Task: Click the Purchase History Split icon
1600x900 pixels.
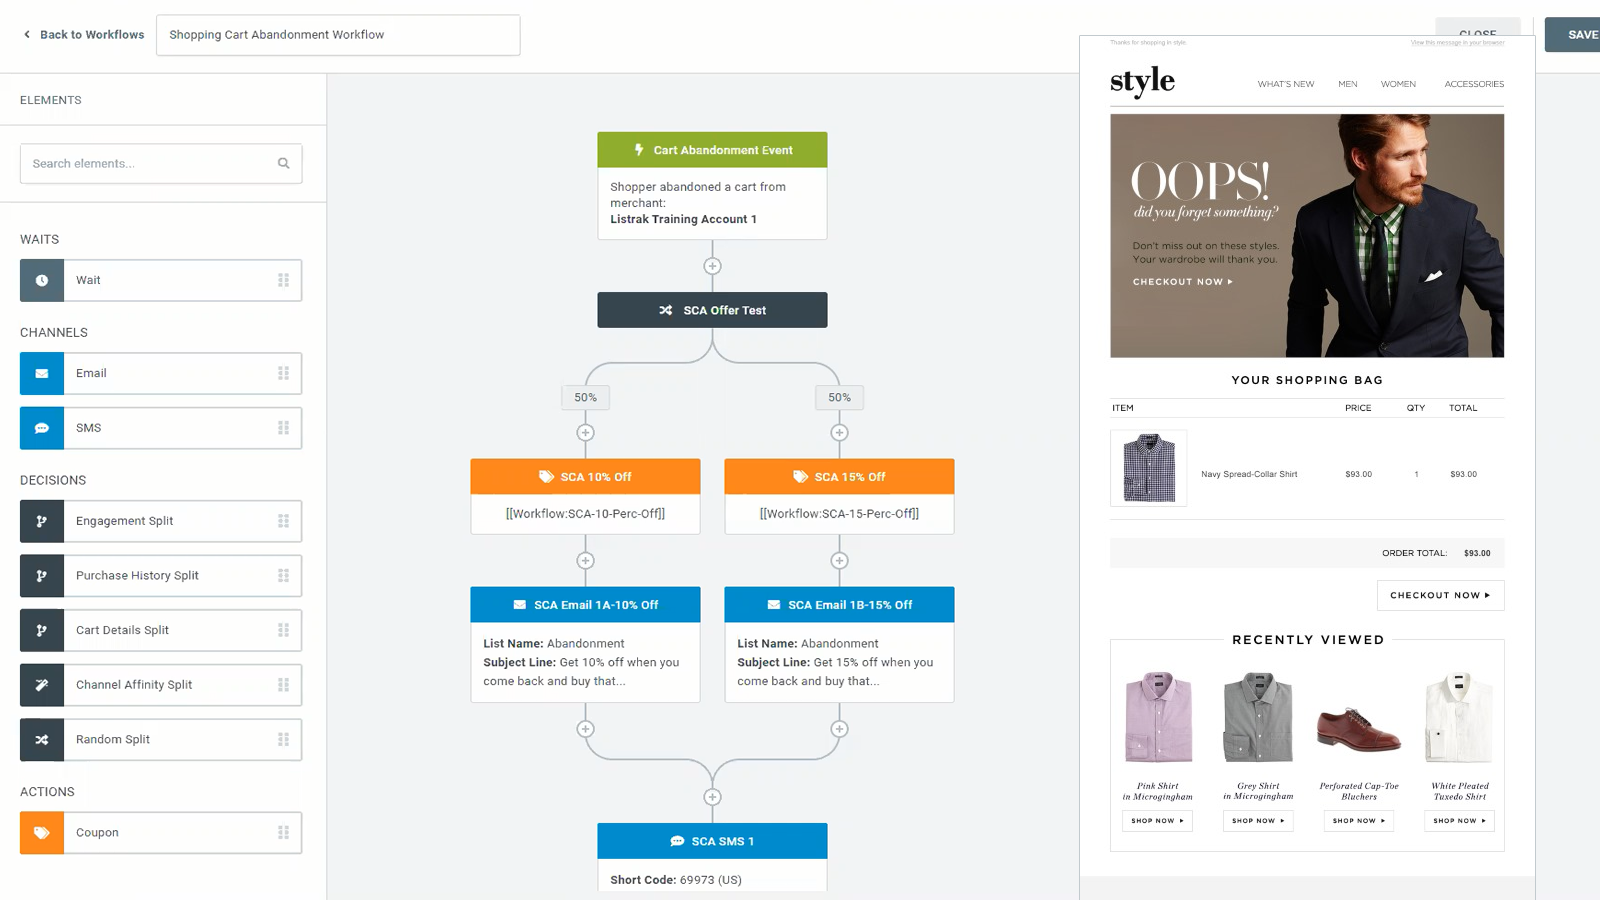Action: pyautogui.click(x=41, y=575)
